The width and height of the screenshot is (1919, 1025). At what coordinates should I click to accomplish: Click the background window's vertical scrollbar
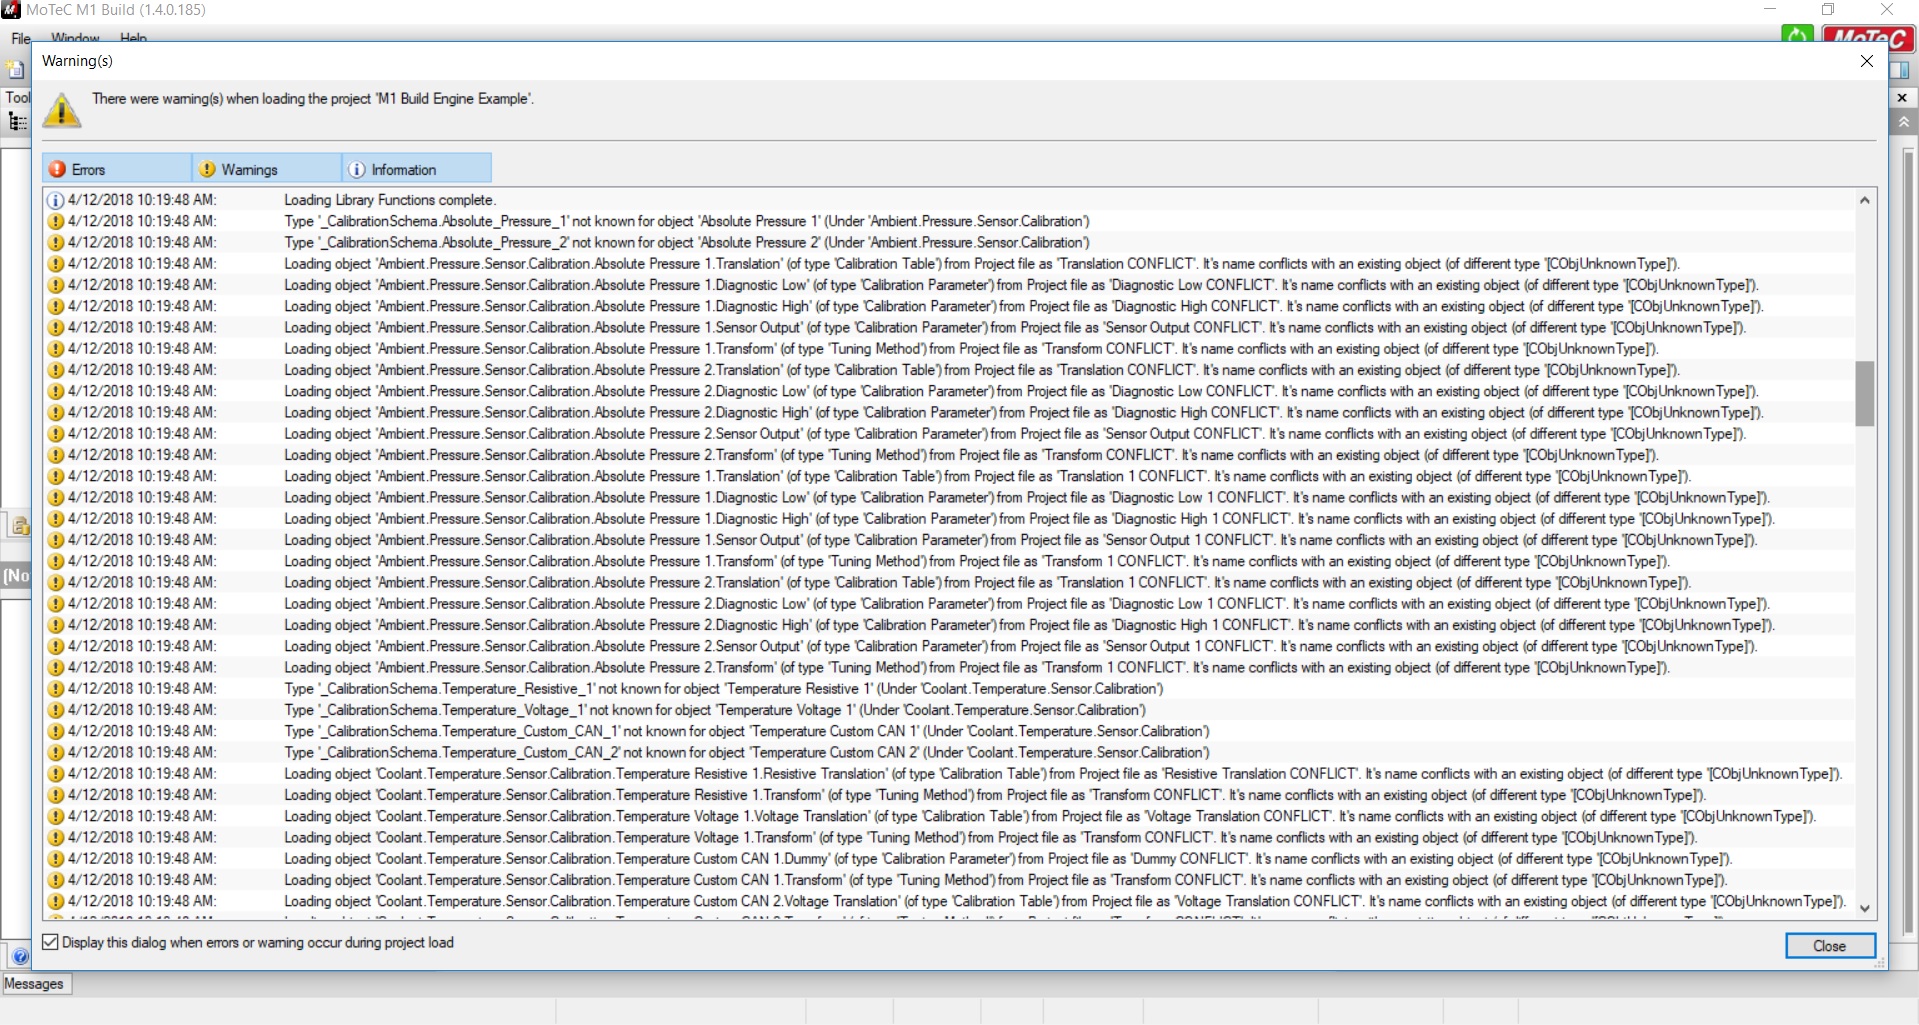(x=1908, y=540)
